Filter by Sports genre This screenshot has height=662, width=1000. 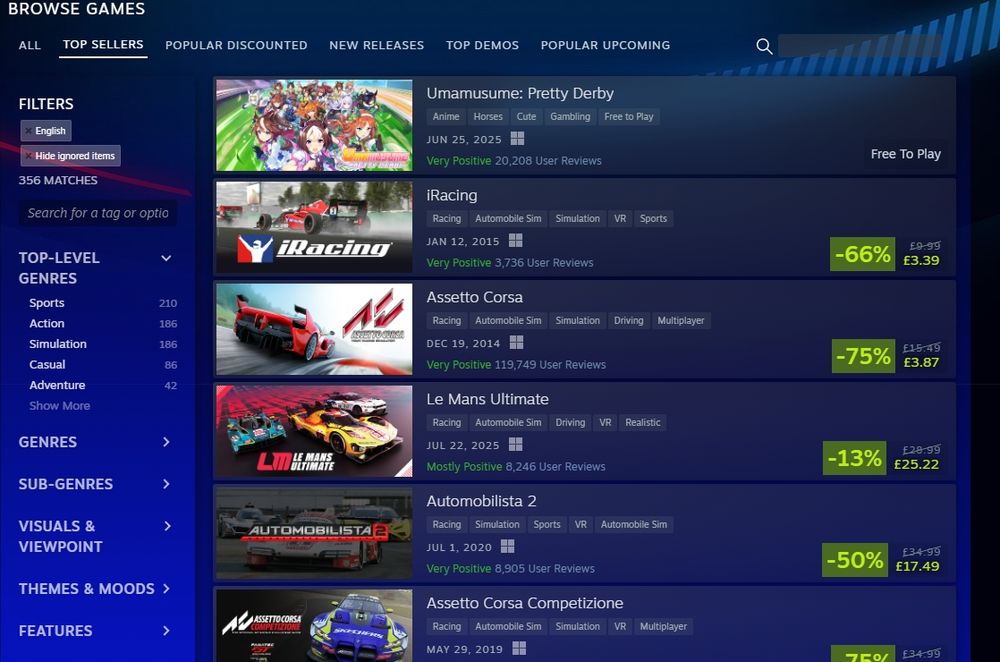(47, 303)
